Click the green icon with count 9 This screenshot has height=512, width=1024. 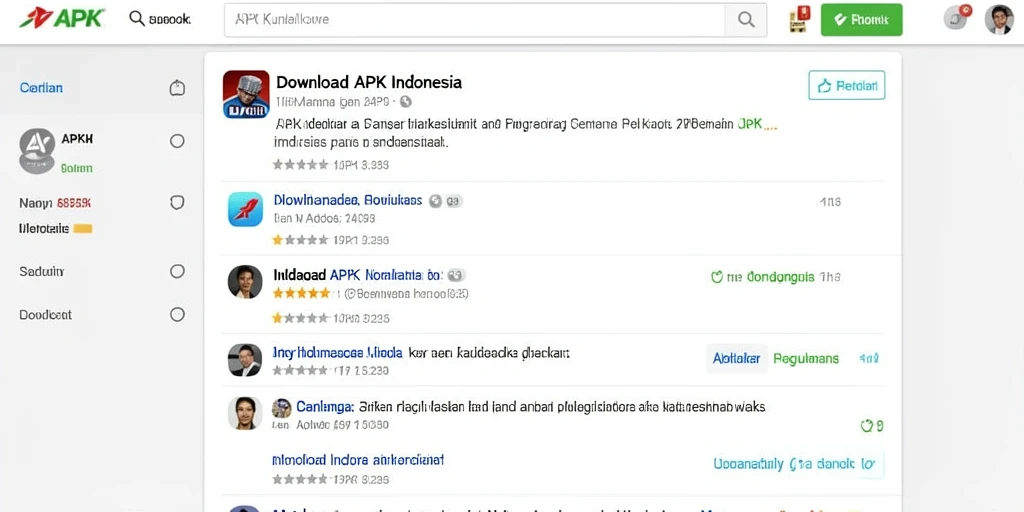click(x=872, y=426)
